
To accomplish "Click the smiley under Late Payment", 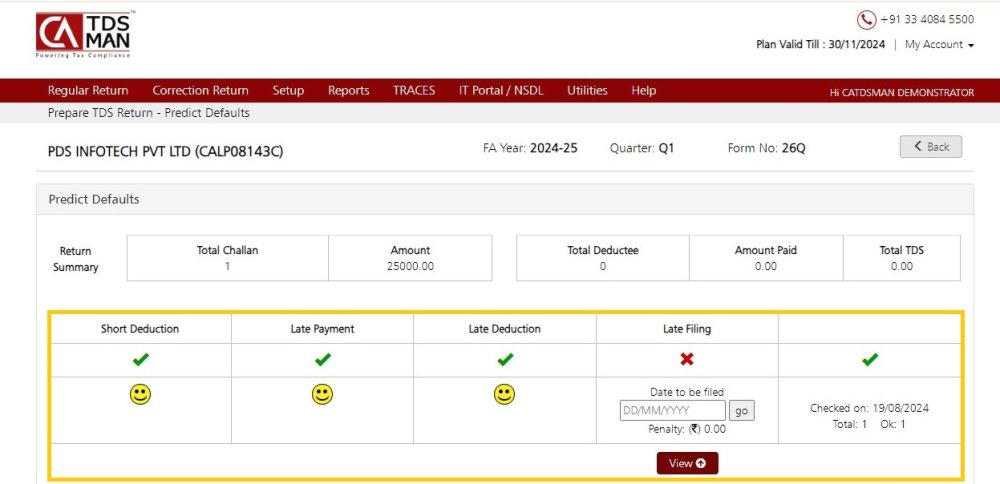I will point(323,395).
